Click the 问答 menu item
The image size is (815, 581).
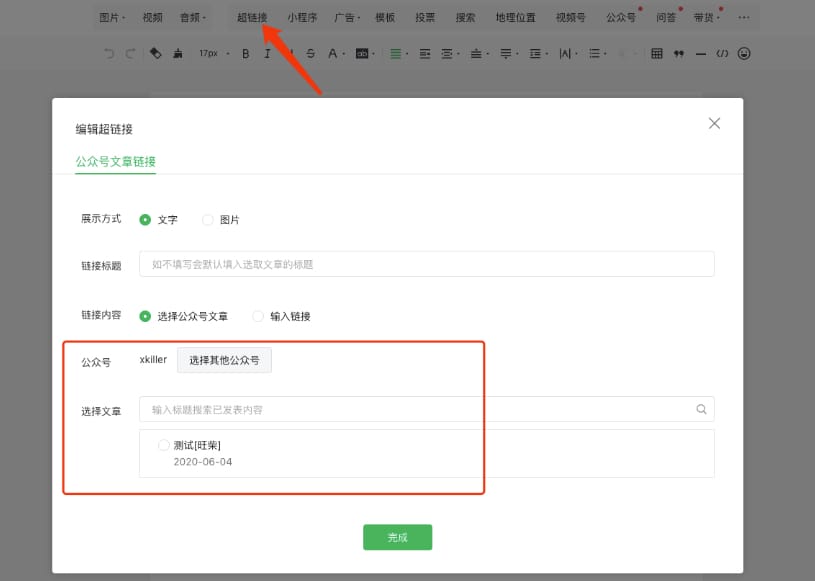[665, 17]
